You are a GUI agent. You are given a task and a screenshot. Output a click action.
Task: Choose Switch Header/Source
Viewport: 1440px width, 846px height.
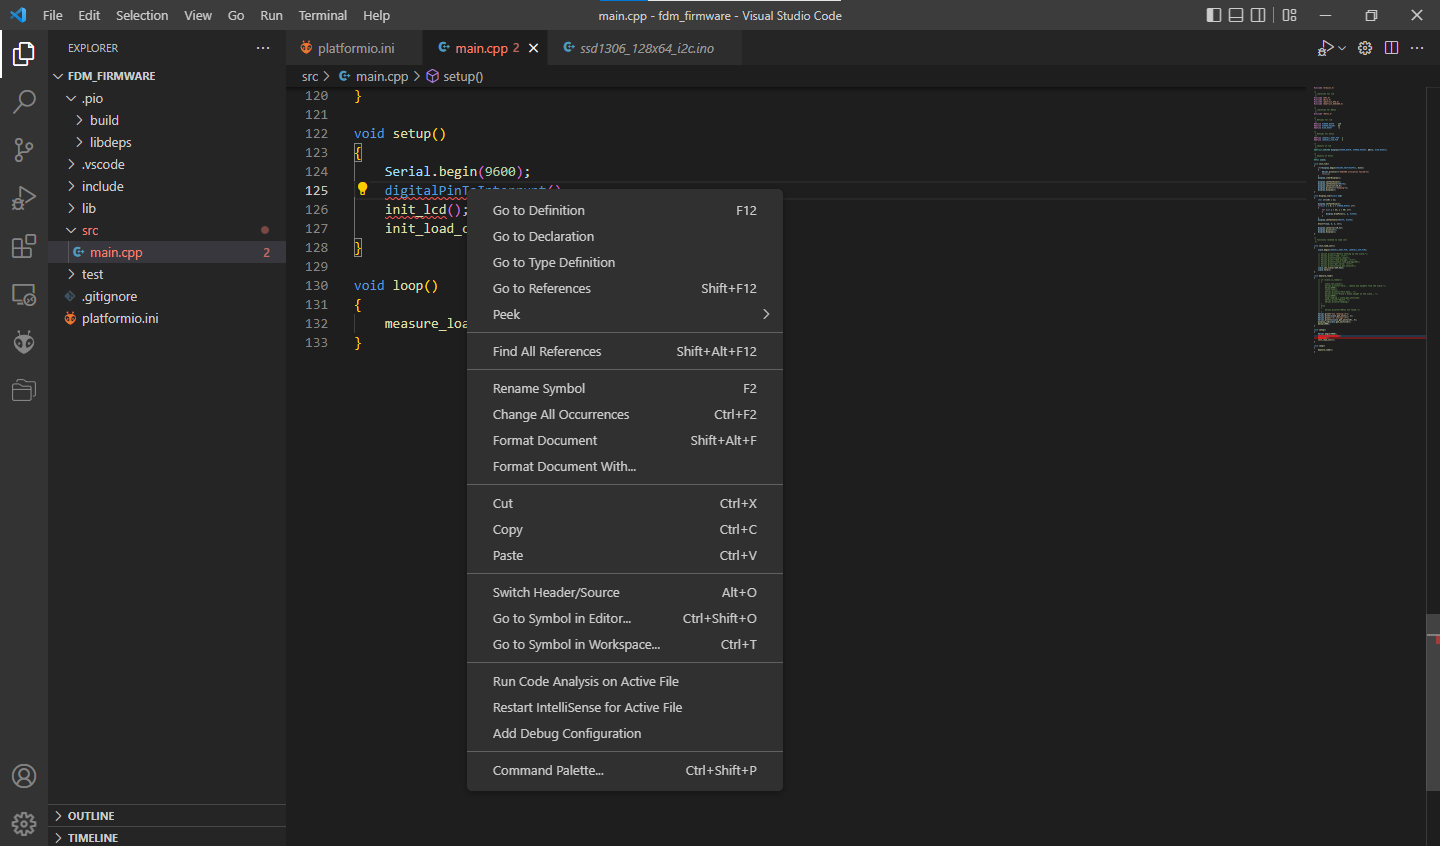(625, 592)
